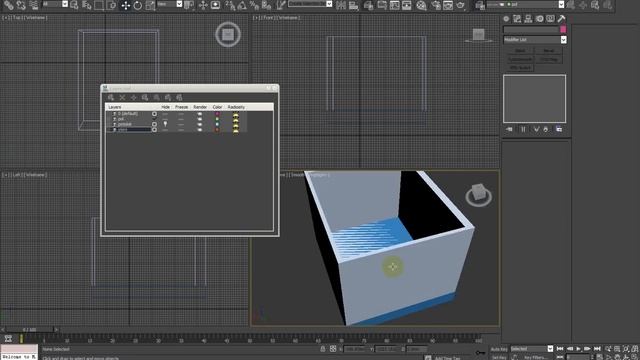Toggle Auto Key animation mode
The height and width of the screenshot is (360, 640).
pos(499,349)
